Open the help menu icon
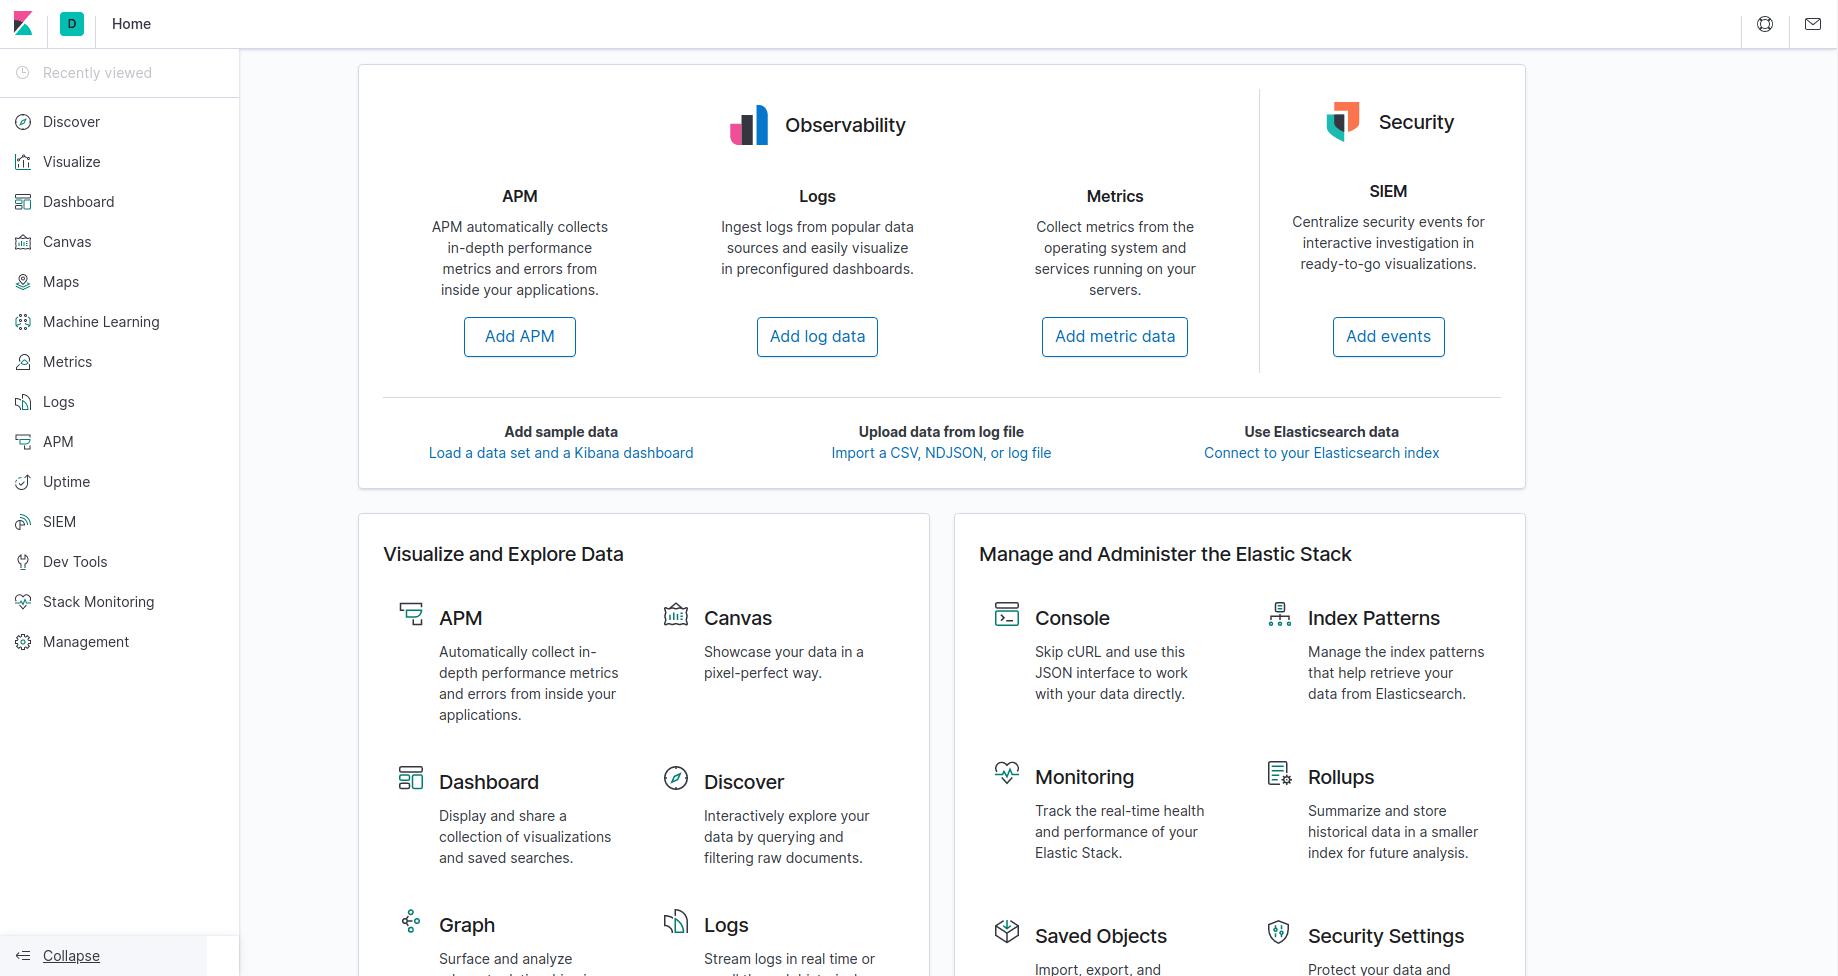The height and width of the screenshot is (976, 1838). (x=1765, y=23)
